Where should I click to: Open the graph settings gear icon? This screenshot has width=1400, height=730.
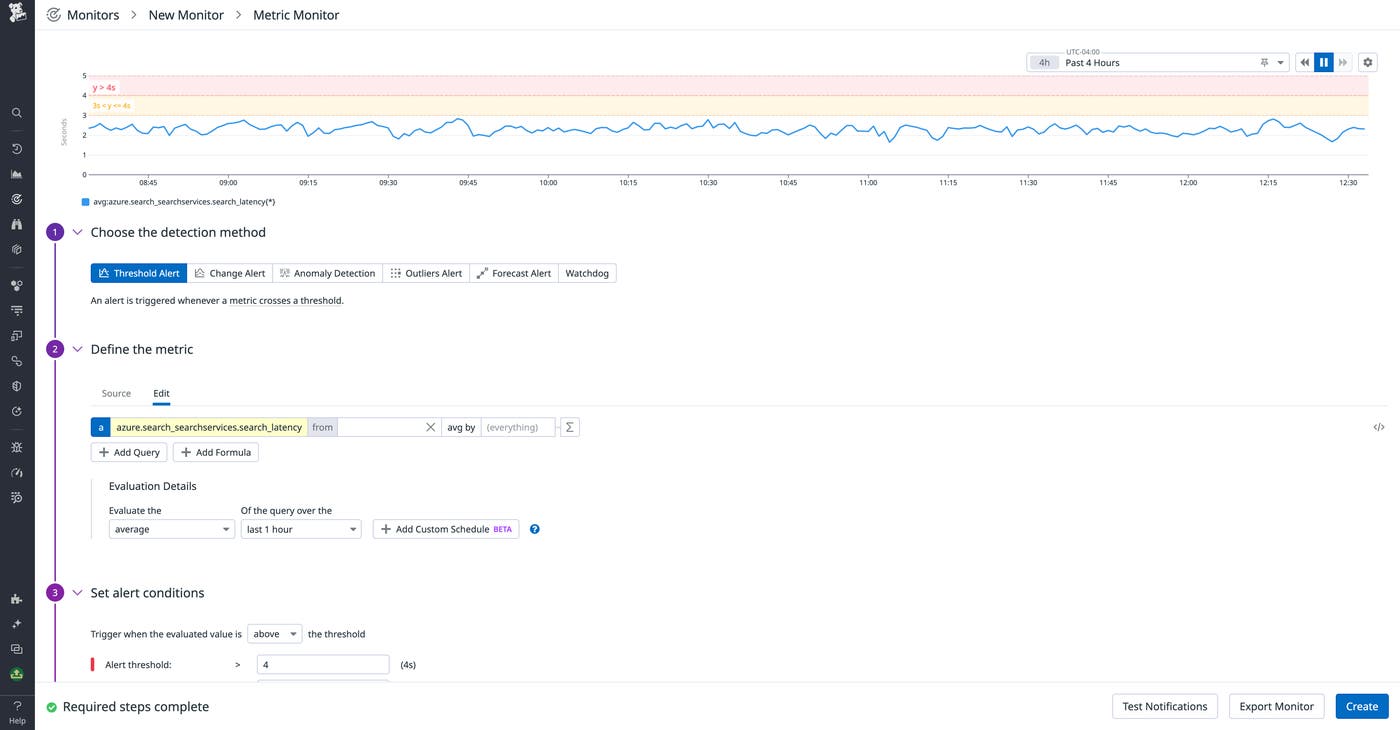tap(1367, 62)
